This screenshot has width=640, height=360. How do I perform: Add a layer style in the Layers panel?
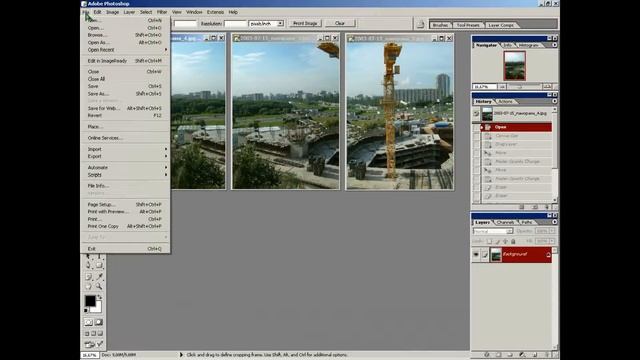coord(487,355)
